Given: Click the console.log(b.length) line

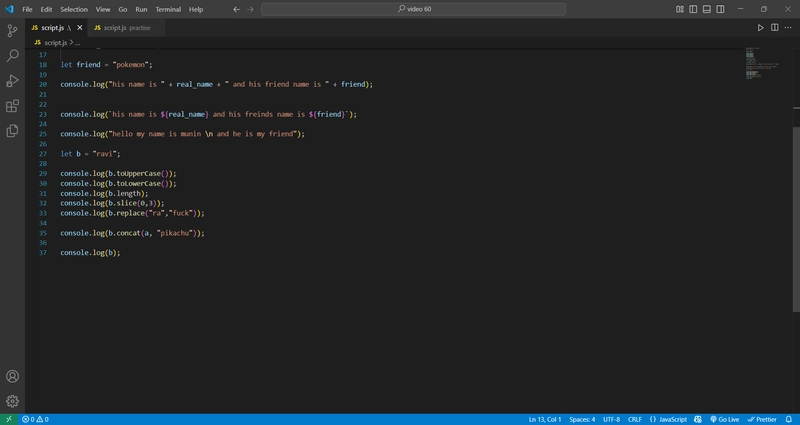Looking at the screenshot, I should [104, 193].
